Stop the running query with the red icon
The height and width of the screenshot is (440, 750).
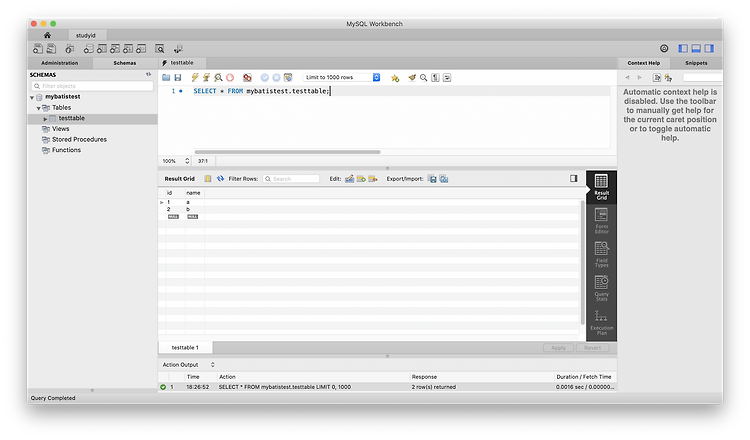230,77
